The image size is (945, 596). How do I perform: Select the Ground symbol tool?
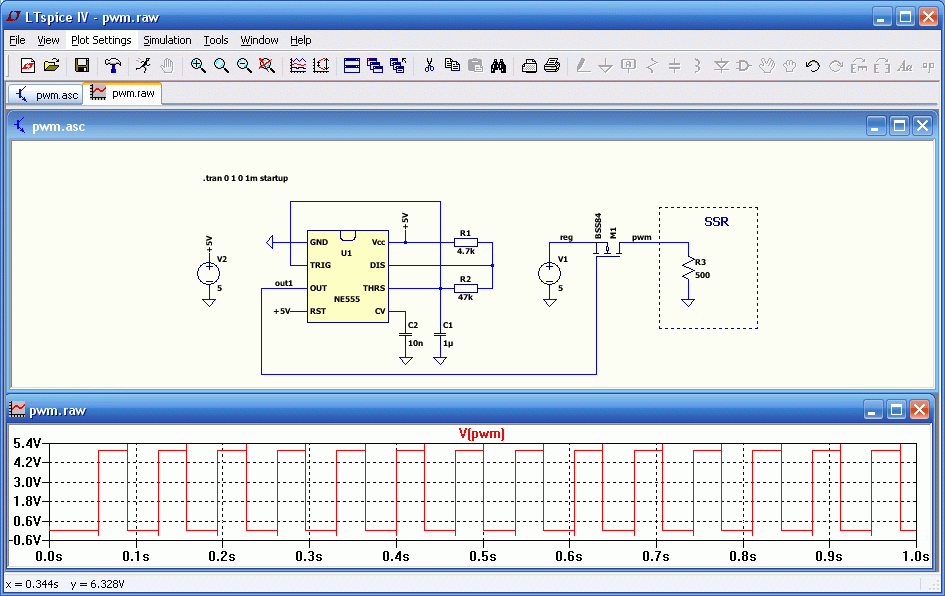[606, 65]
